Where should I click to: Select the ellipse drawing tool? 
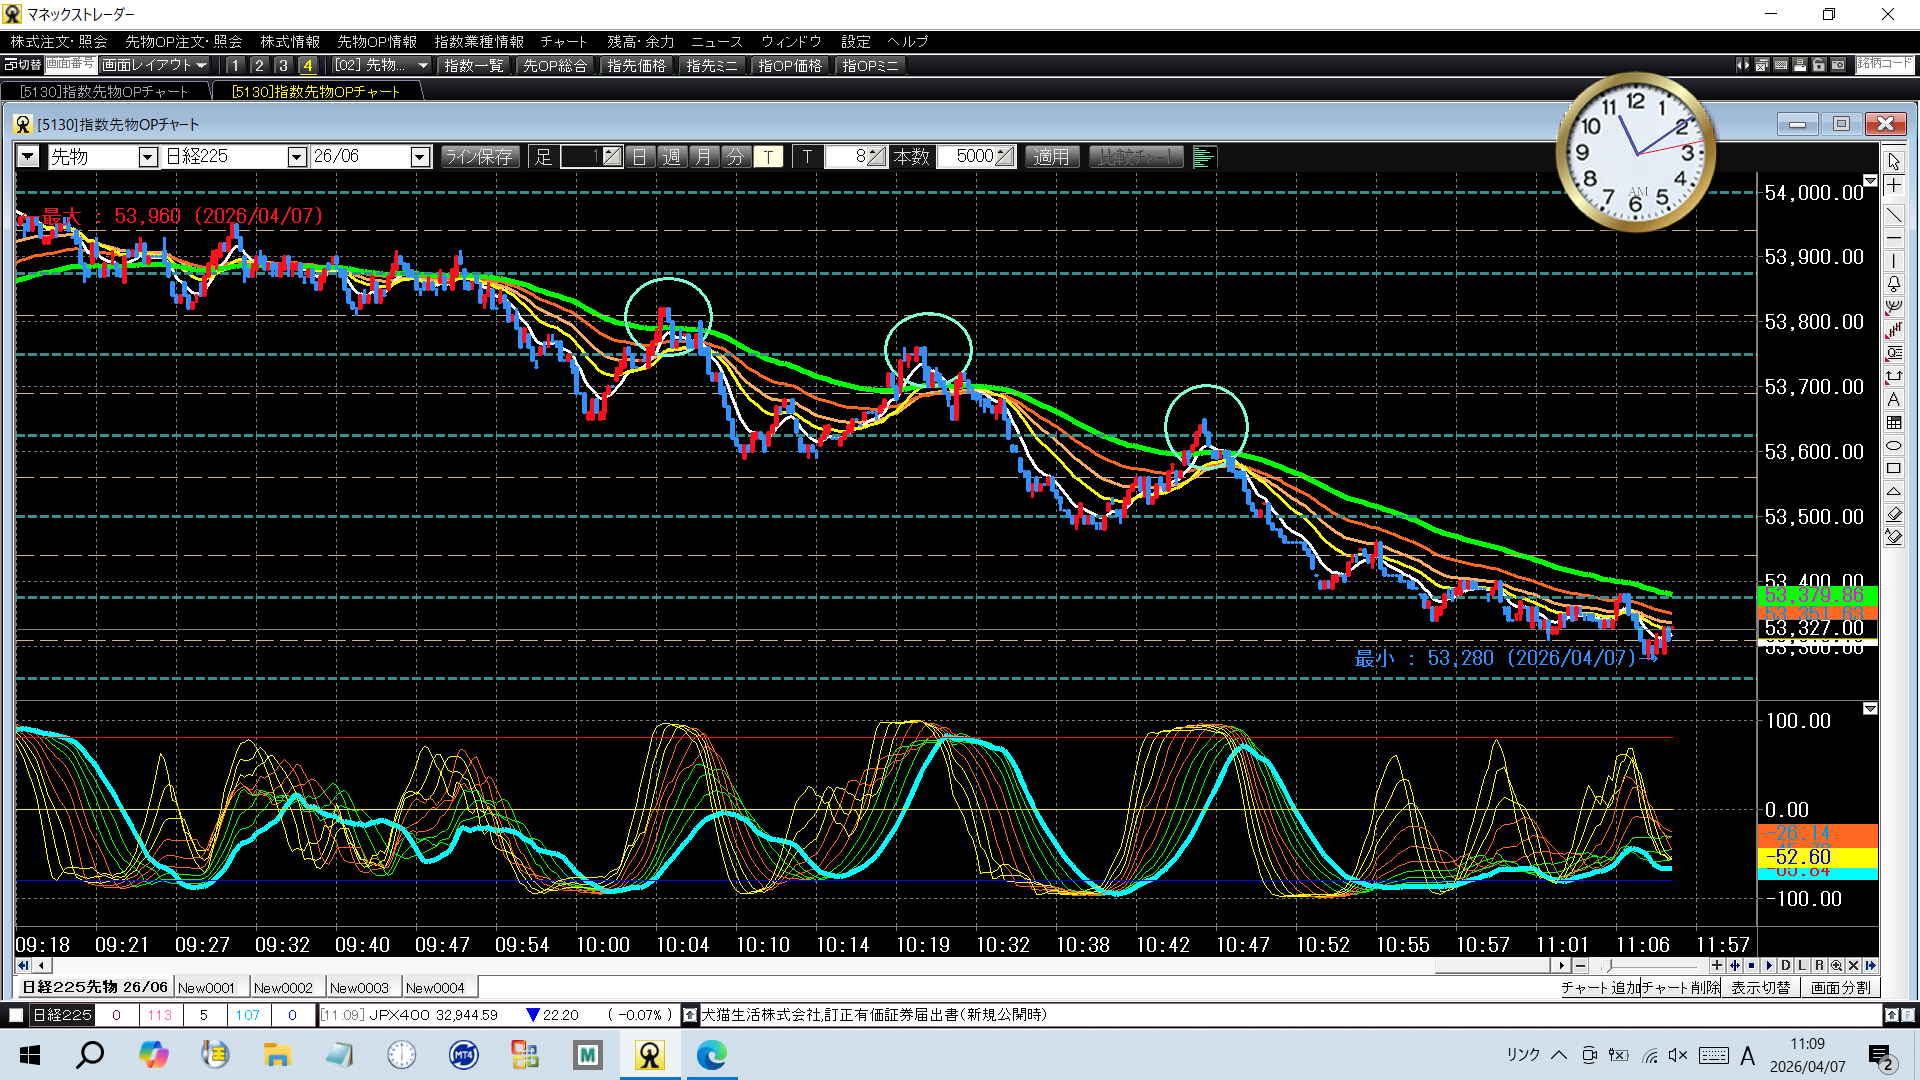click(x=1894, y=446)
